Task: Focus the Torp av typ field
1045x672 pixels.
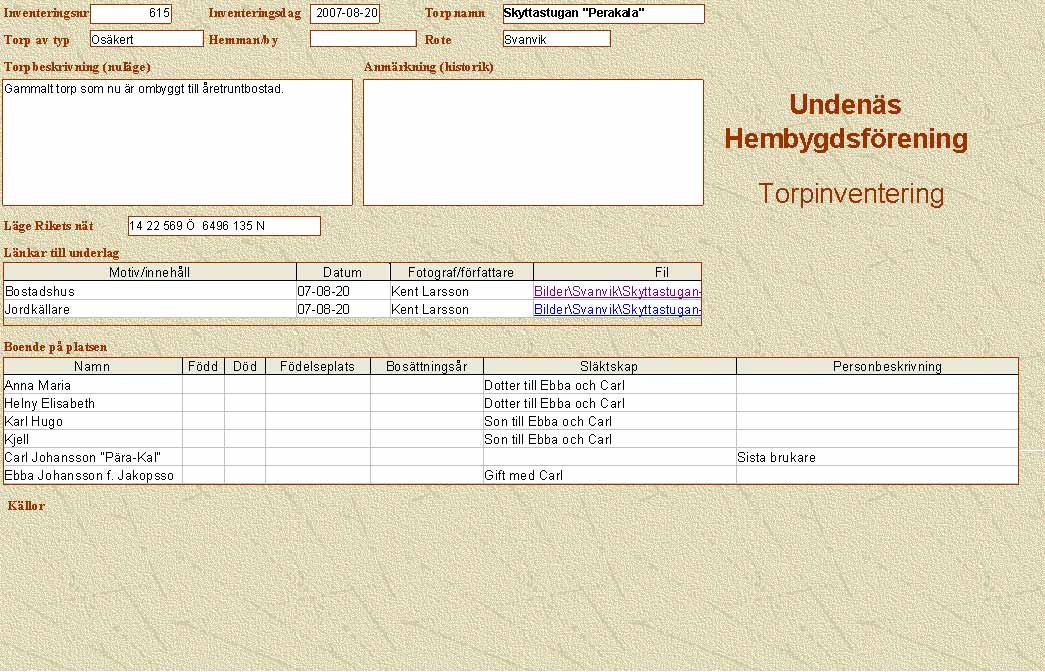Action: [146, 39]
